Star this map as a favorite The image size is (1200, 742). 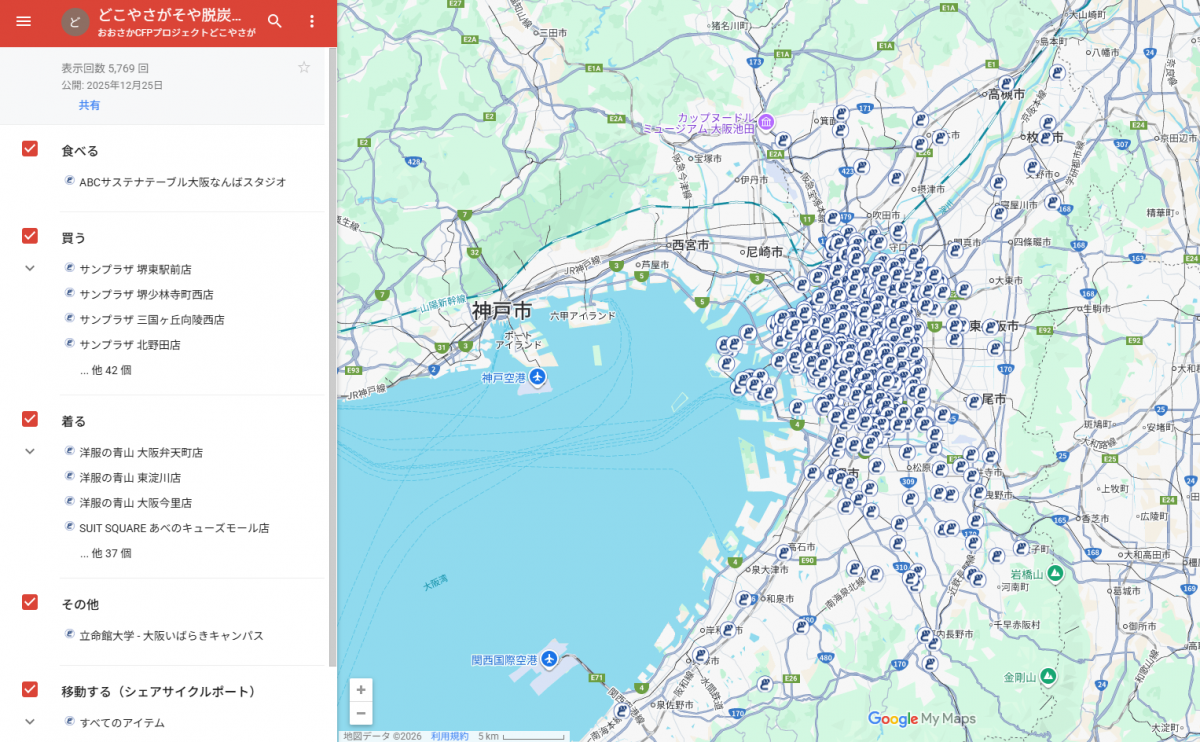click(304, 68)
